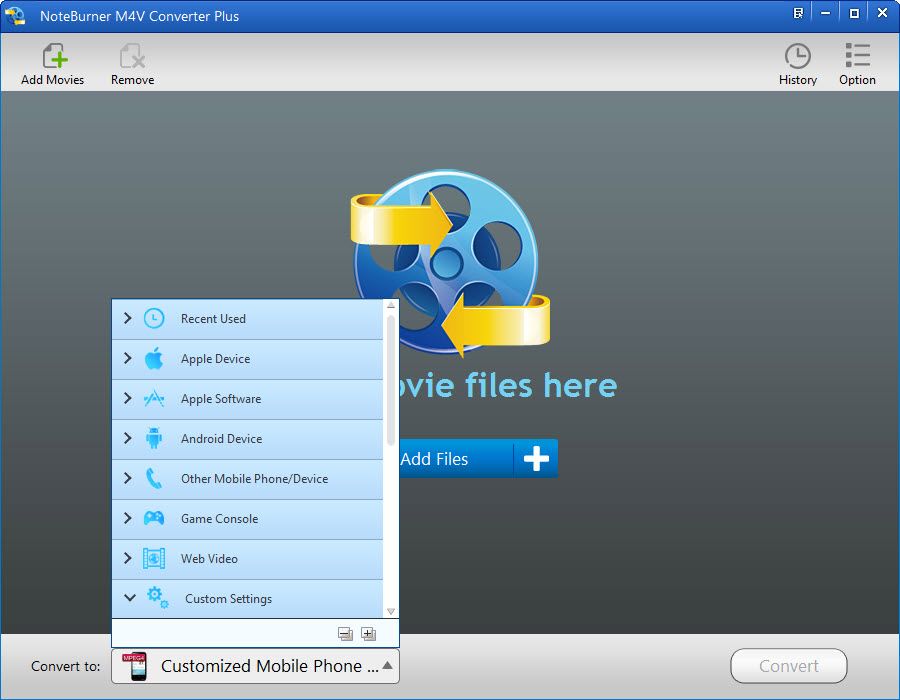900x700 pixels.
Task: Click Customized Mobile Phone profile selector
Action: 255,666
